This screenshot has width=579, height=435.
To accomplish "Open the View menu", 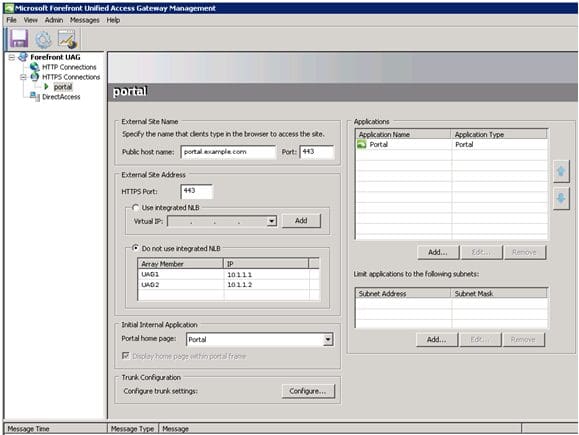I will click(30, 20).
